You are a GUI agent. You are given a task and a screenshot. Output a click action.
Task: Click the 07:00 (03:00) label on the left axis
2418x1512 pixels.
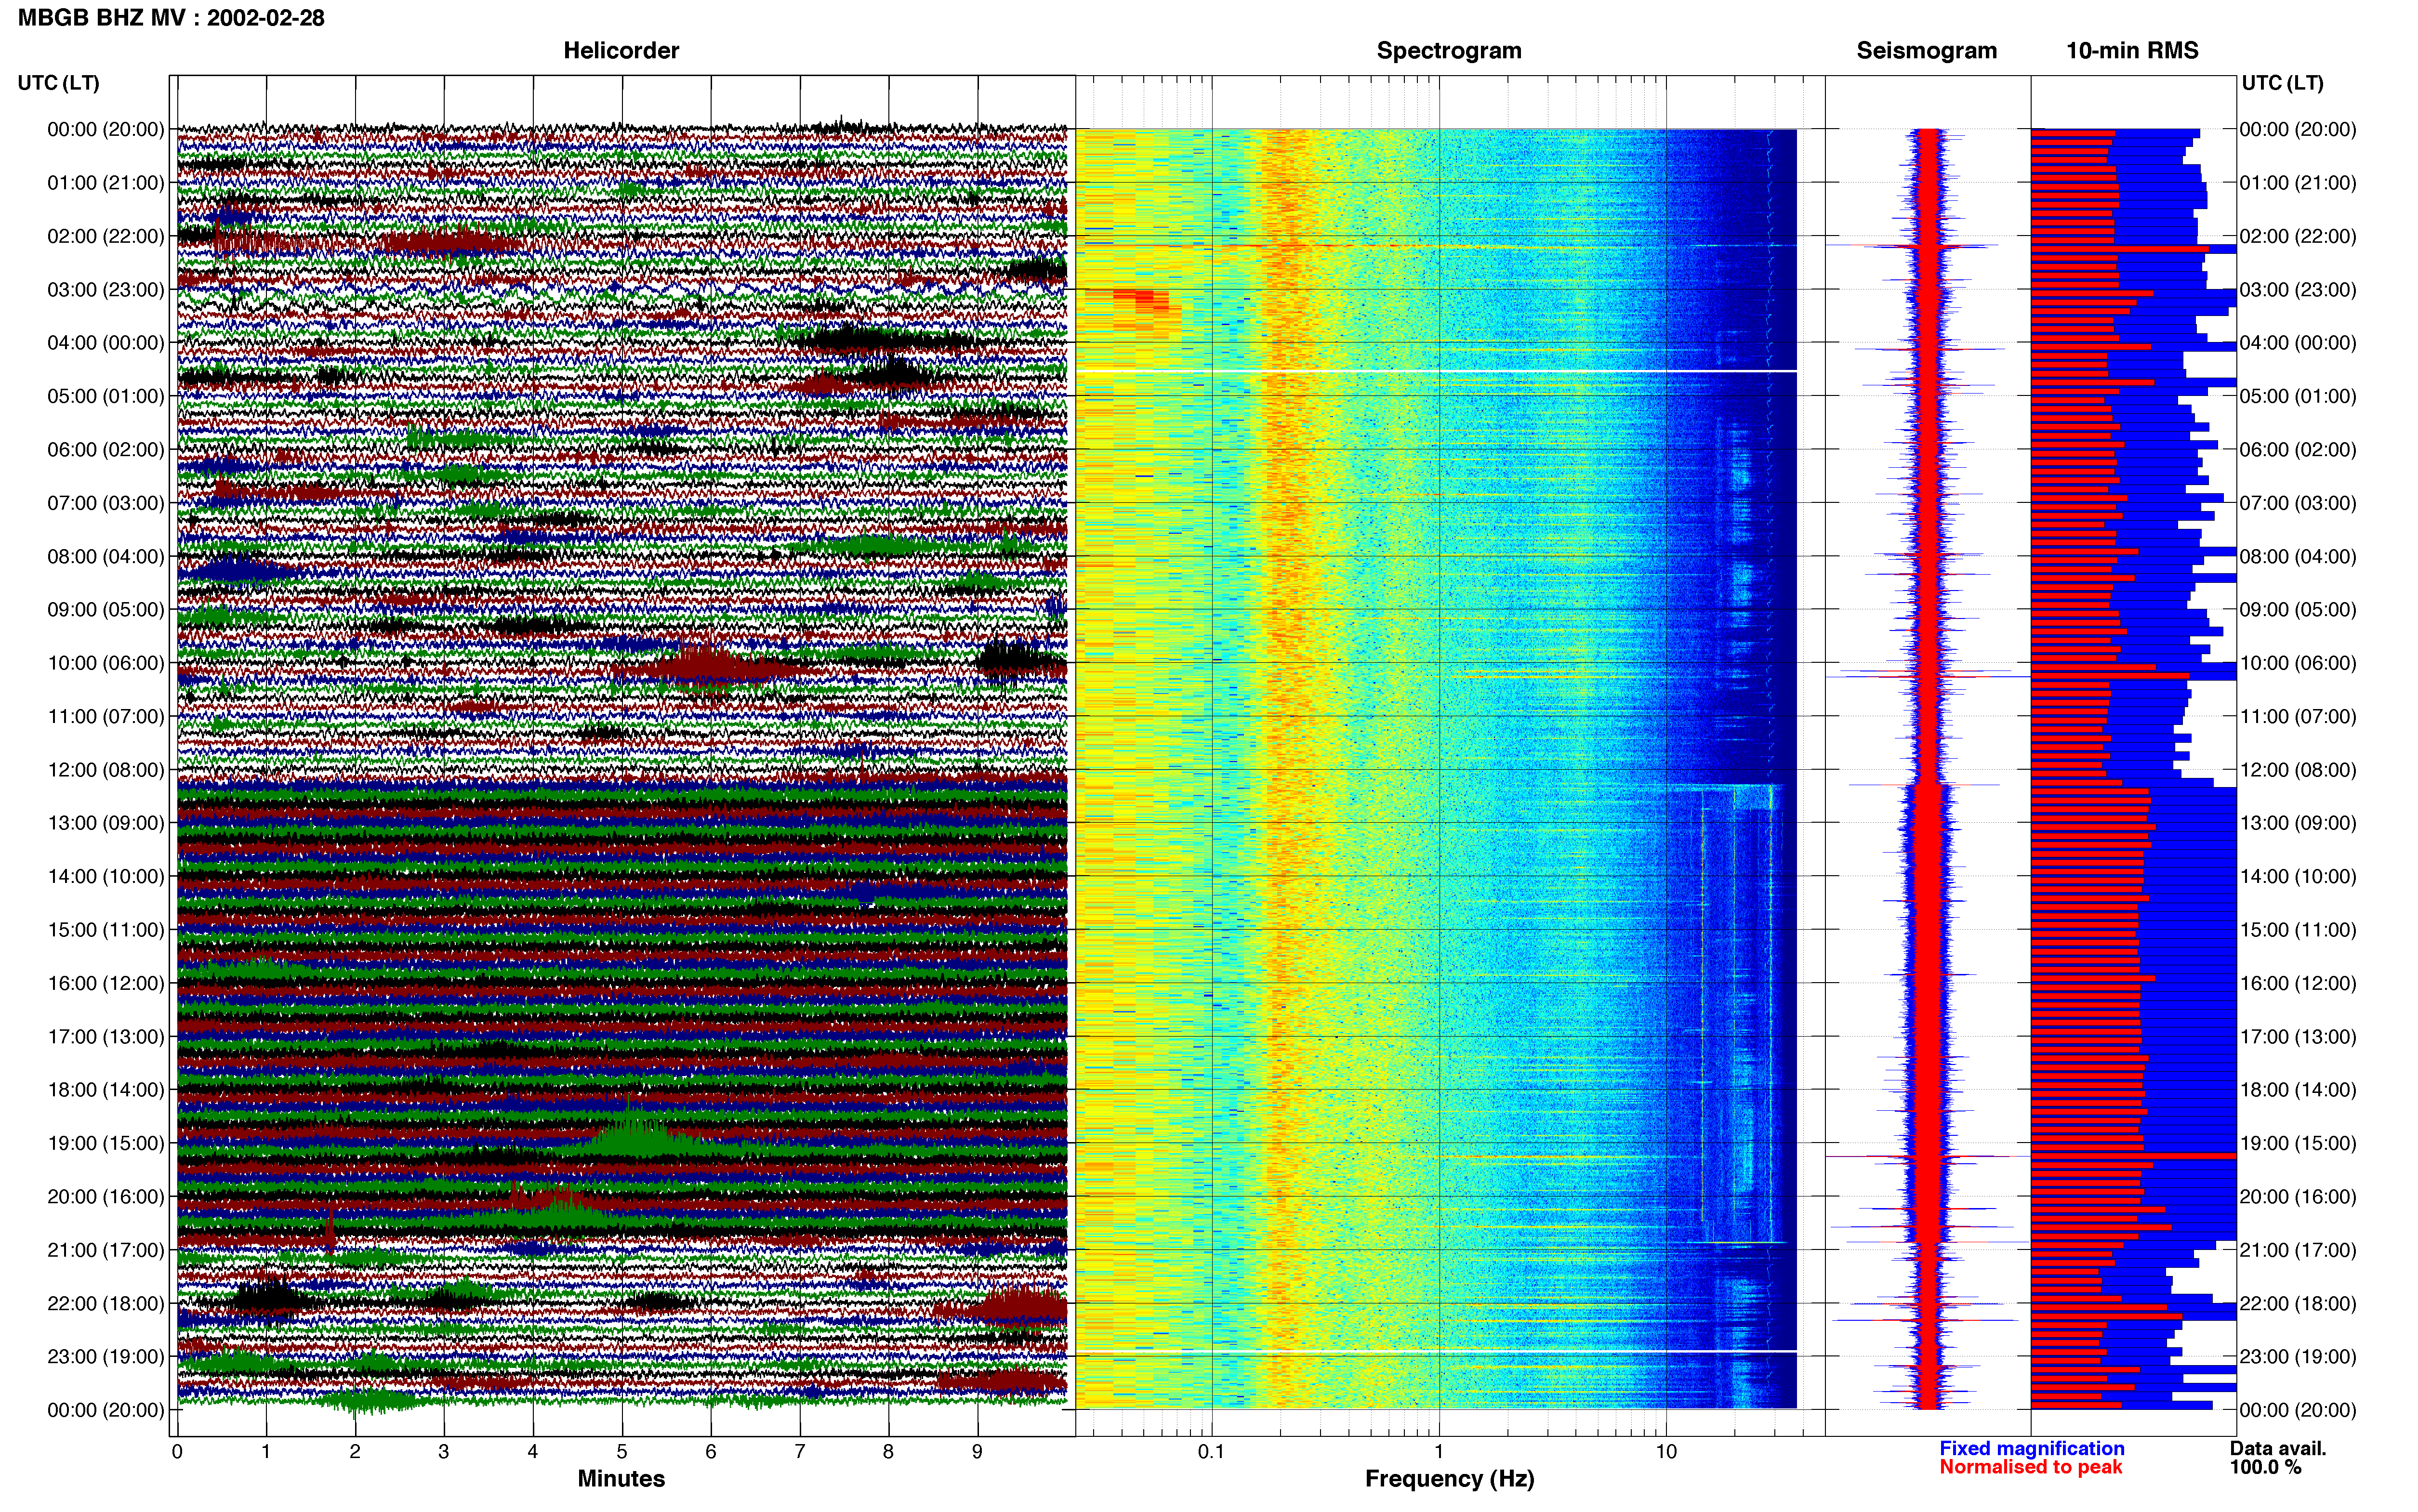click(x=105, y=503)
